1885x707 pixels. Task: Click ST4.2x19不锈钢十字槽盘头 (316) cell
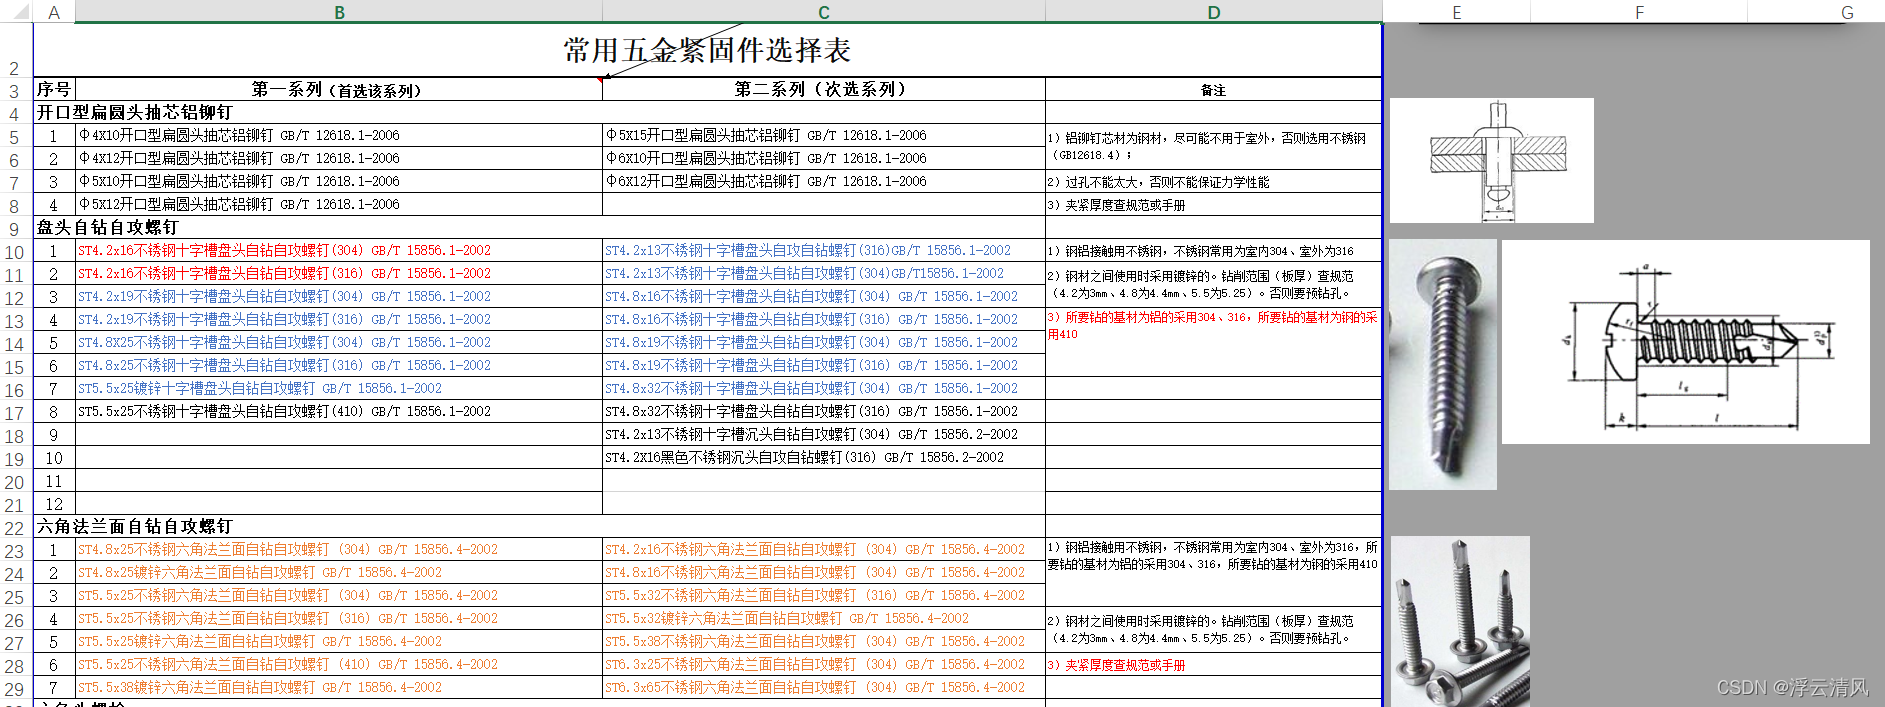(338, 319)
